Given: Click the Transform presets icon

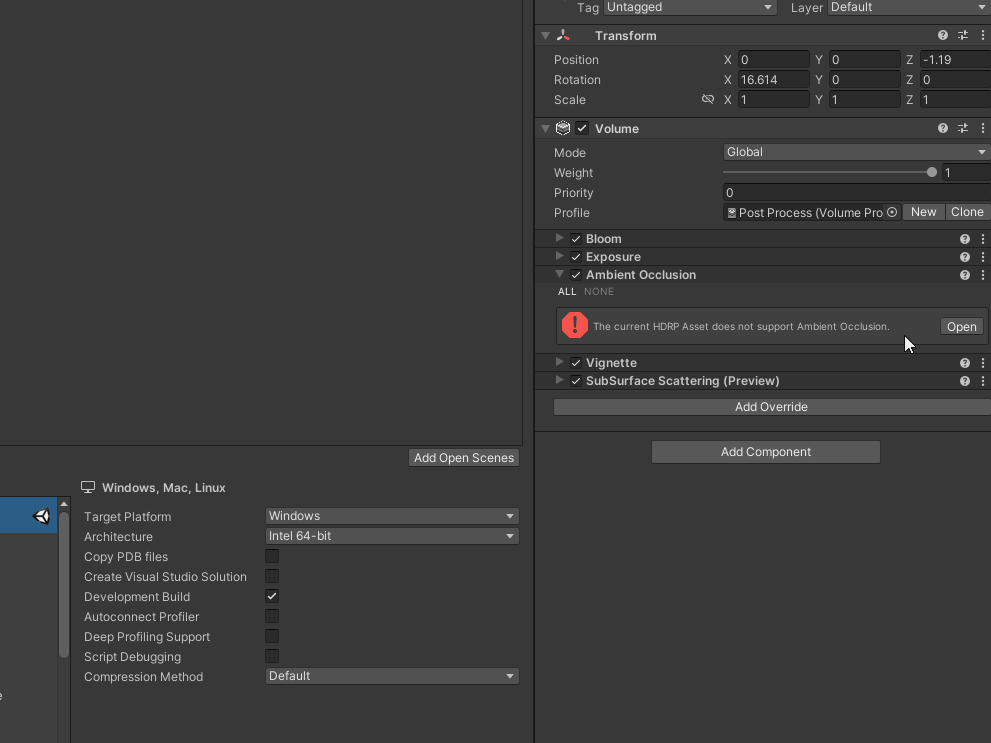Looking at the screenshot, I should [x=963, y=35].
